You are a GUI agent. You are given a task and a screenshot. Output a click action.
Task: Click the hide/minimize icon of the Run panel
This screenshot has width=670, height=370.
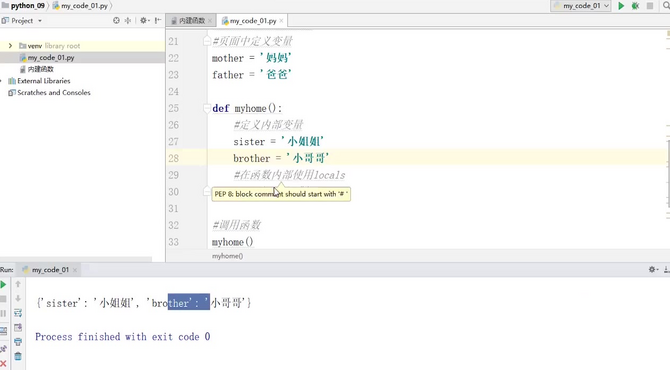667,270
